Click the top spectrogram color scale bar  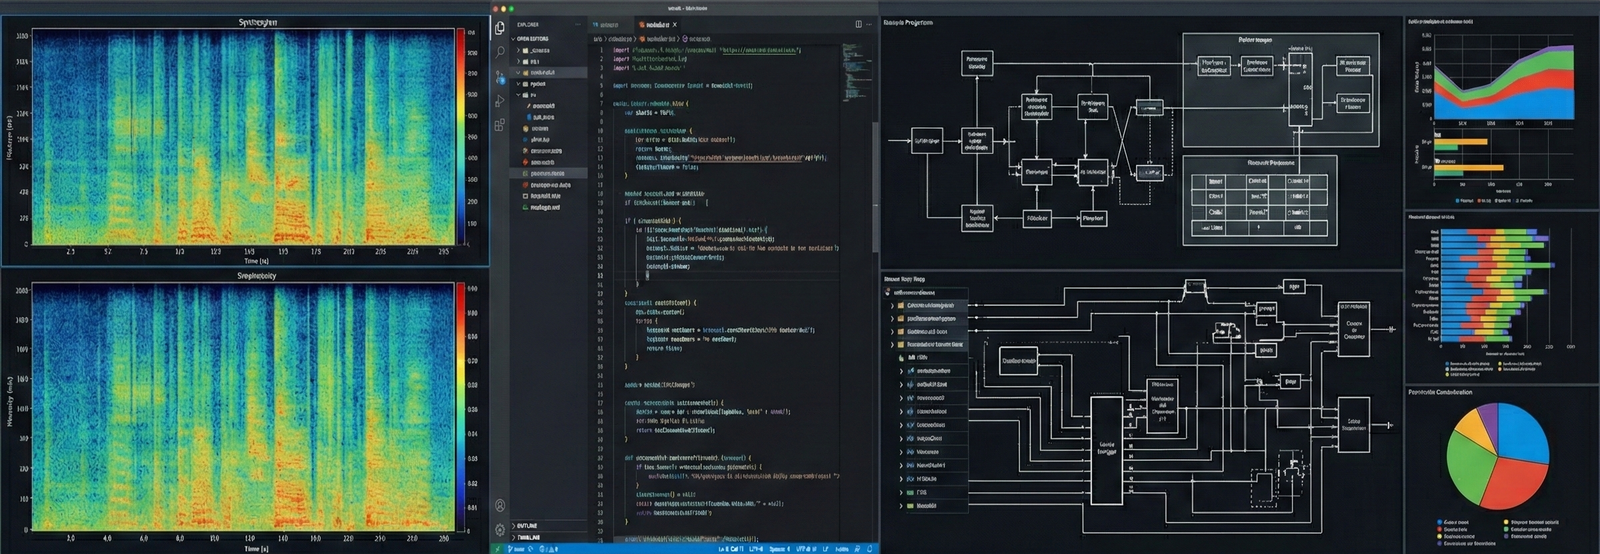pos(461,135)
